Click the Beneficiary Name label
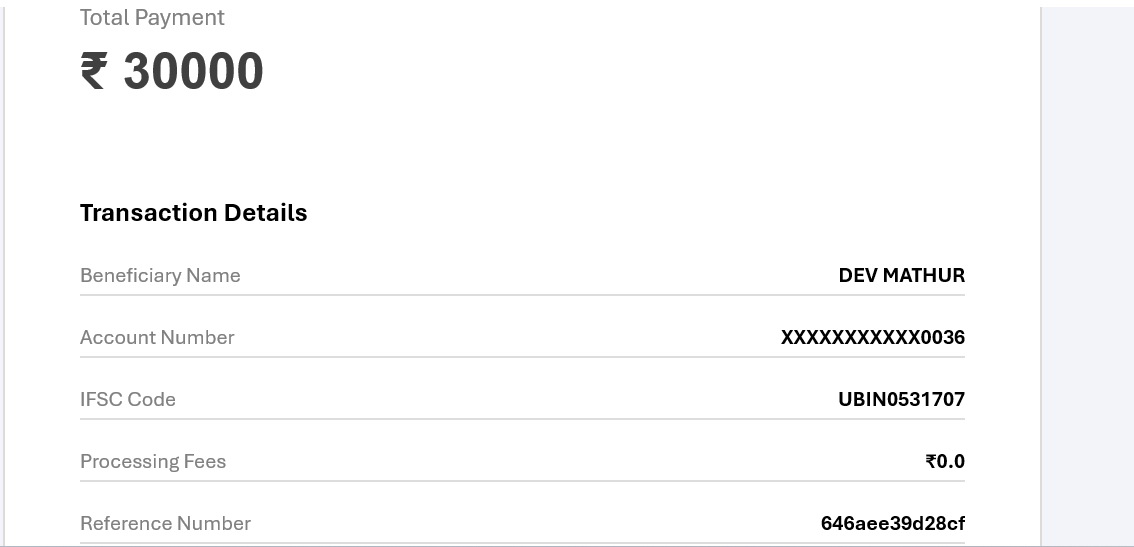This screenshot has height=547, width=1134. pos(160,275)
